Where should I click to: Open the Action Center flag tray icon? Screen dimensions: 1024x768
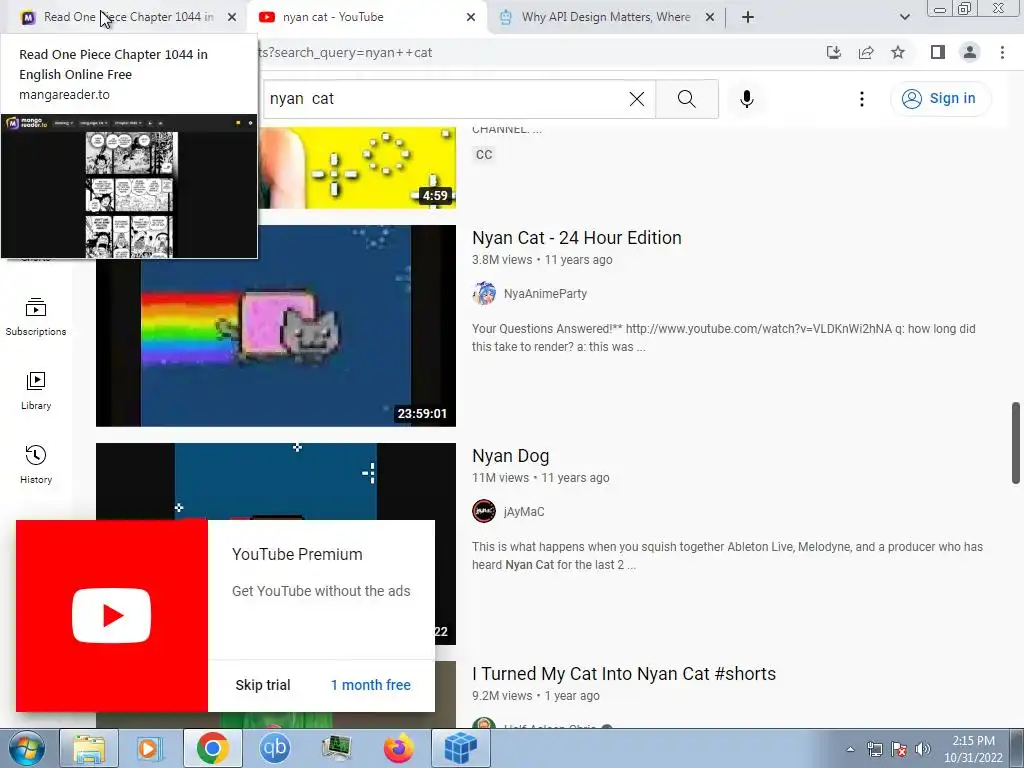pyautogui.click(x=899, y=749)
